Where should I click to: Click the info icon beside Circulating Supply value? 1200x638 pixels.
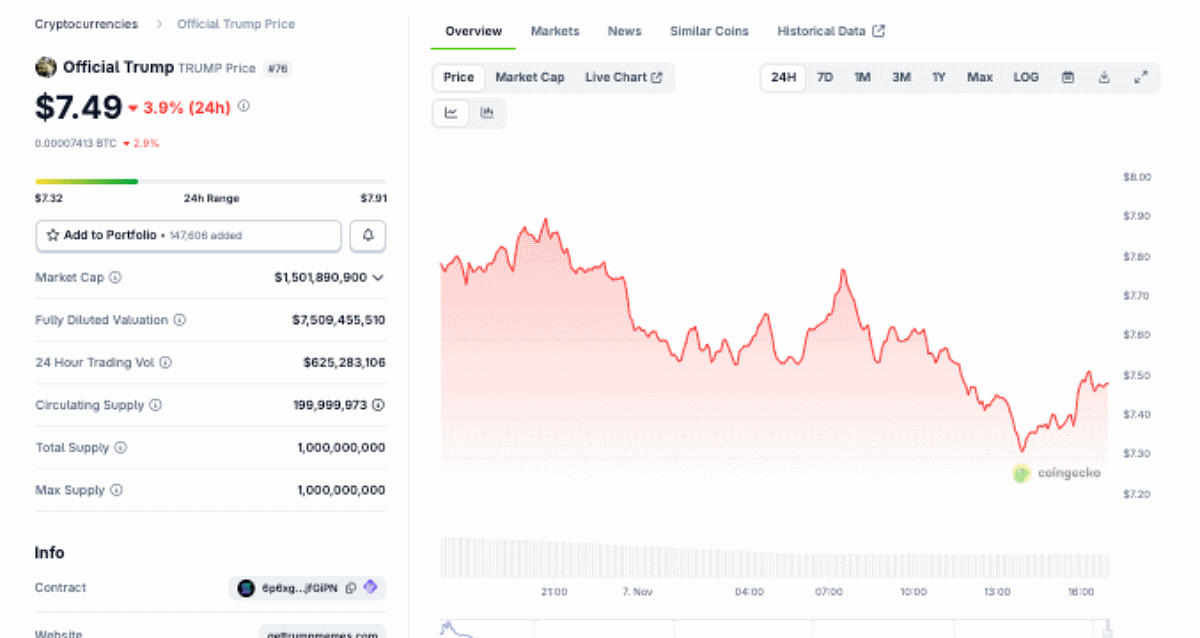[x=378, y=405]
